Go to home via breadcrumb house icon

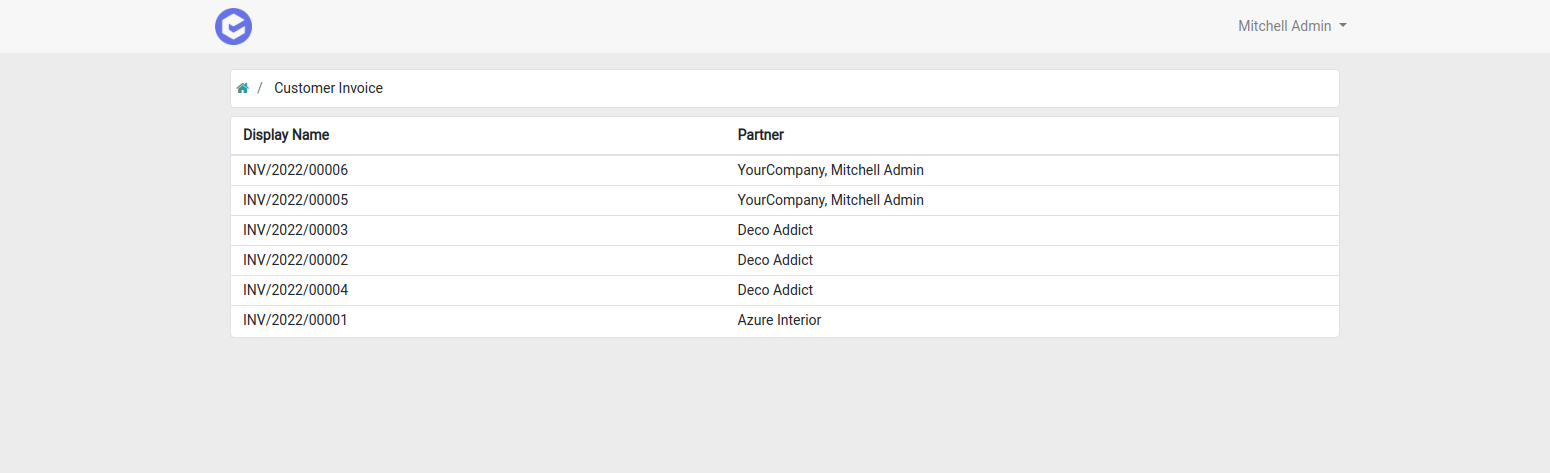coord(242,88)
